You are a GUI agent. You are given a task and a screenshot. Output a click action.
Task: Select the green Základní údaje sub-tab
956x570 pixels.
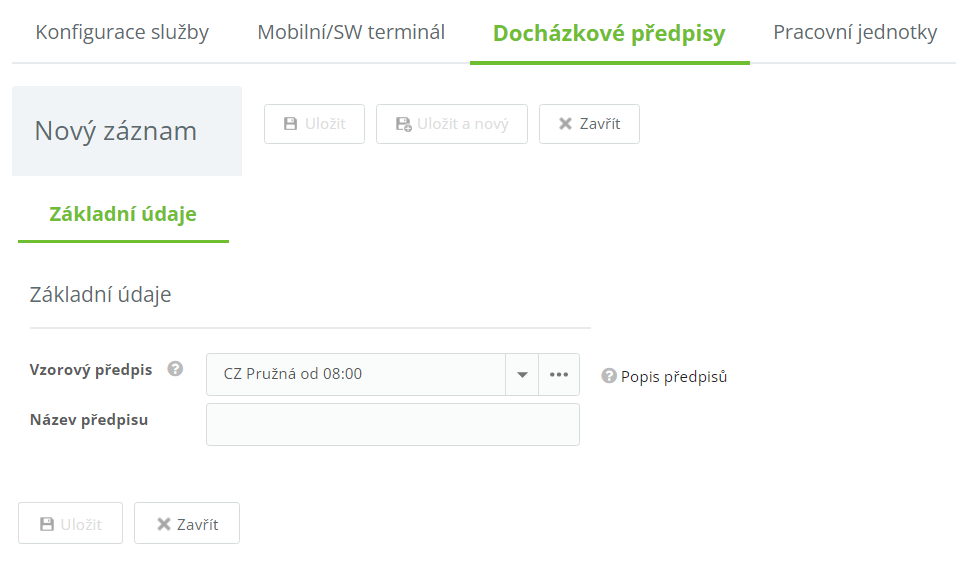pyautogui.click(x=123, y=214)
